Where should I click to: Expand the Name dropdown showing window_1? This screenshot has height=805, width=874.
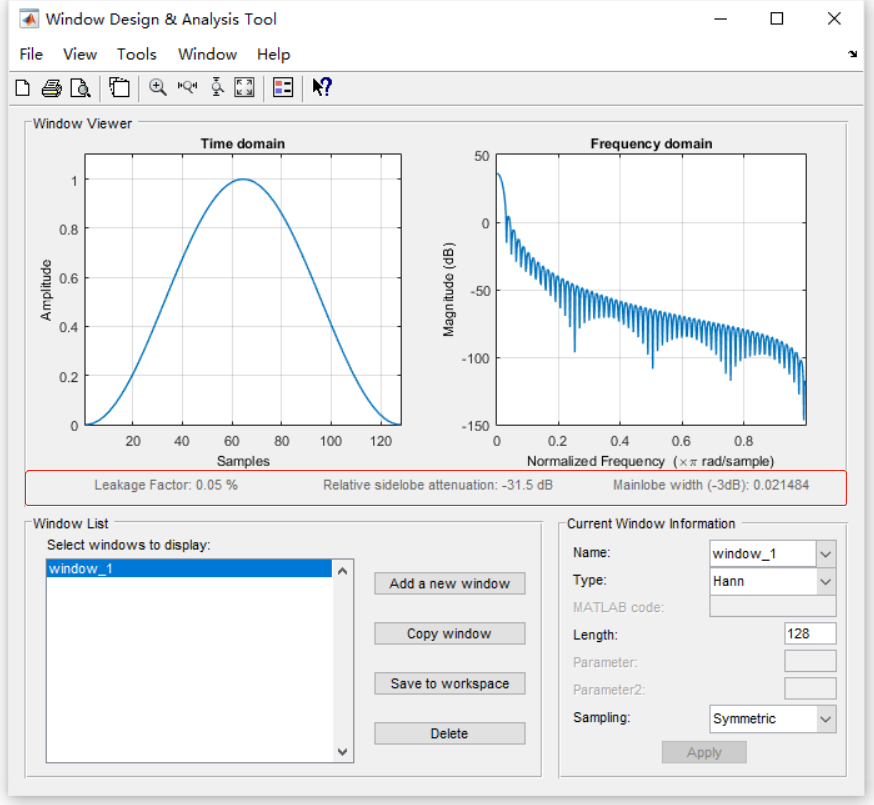point(826,554)
